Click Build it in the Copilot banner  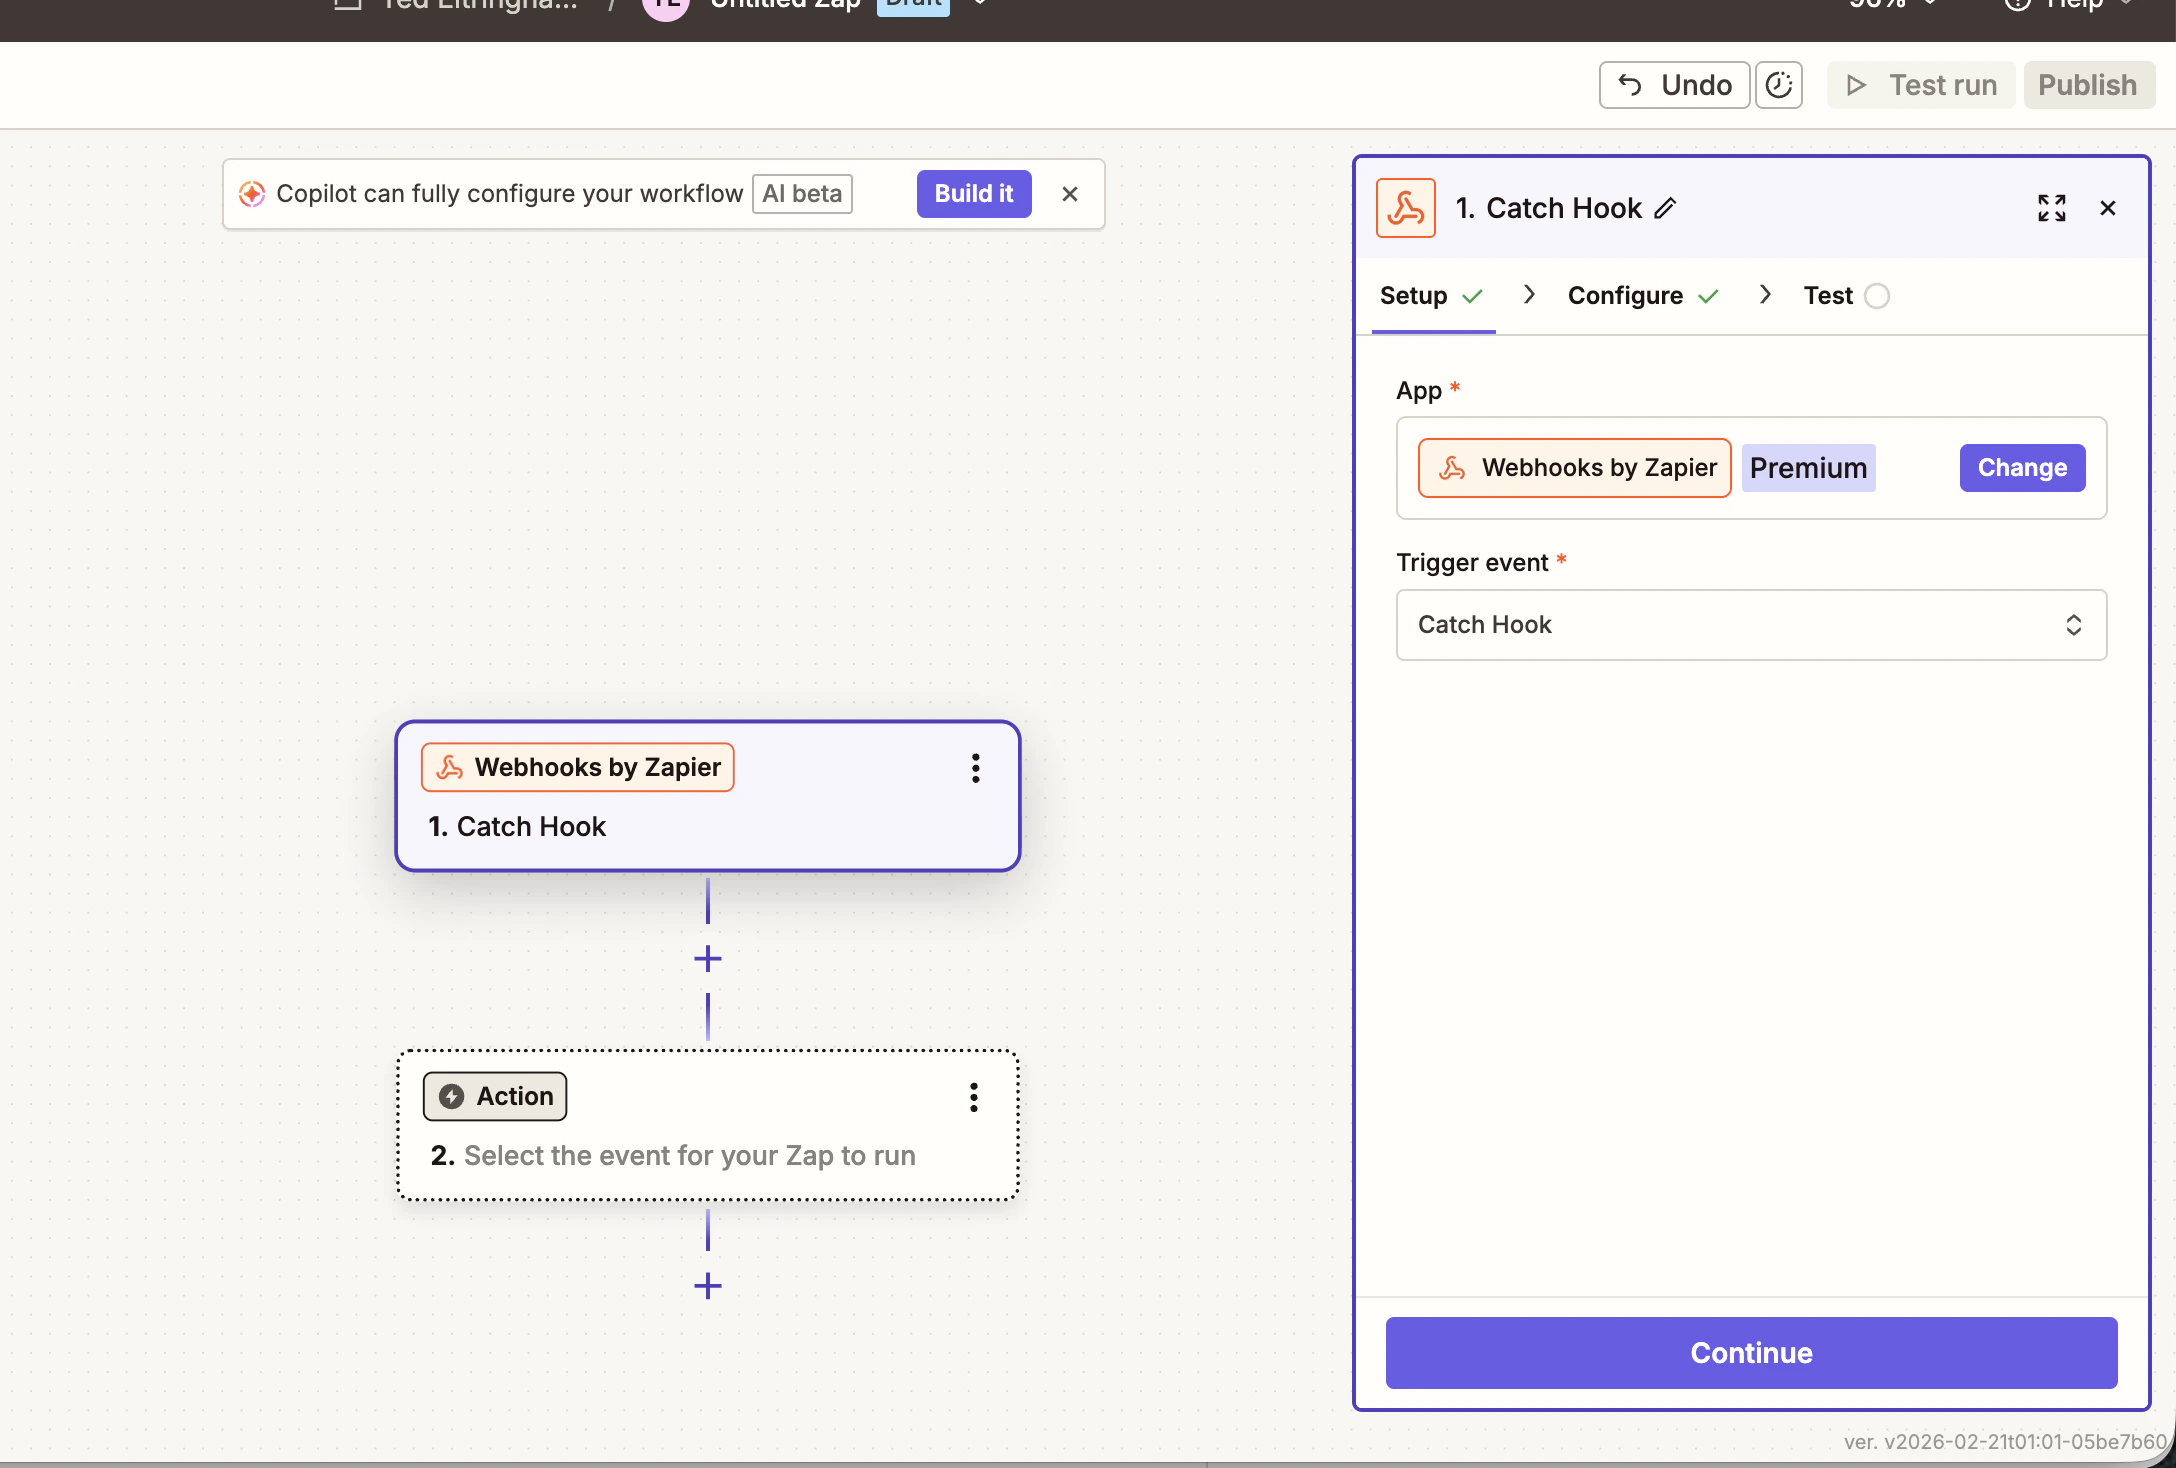(973, 193)
